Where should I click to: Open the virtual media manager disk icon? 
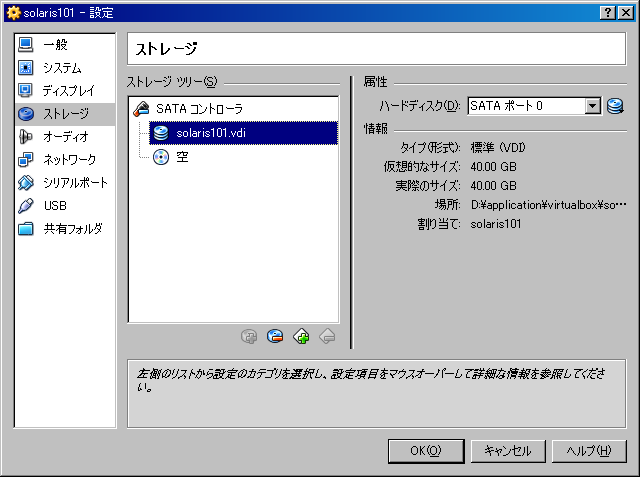coord(615,106)
